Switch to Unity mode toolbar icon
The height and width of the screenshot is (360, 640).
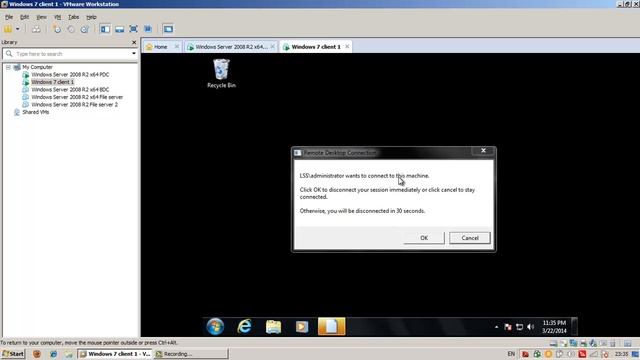[x=148, y=29]
